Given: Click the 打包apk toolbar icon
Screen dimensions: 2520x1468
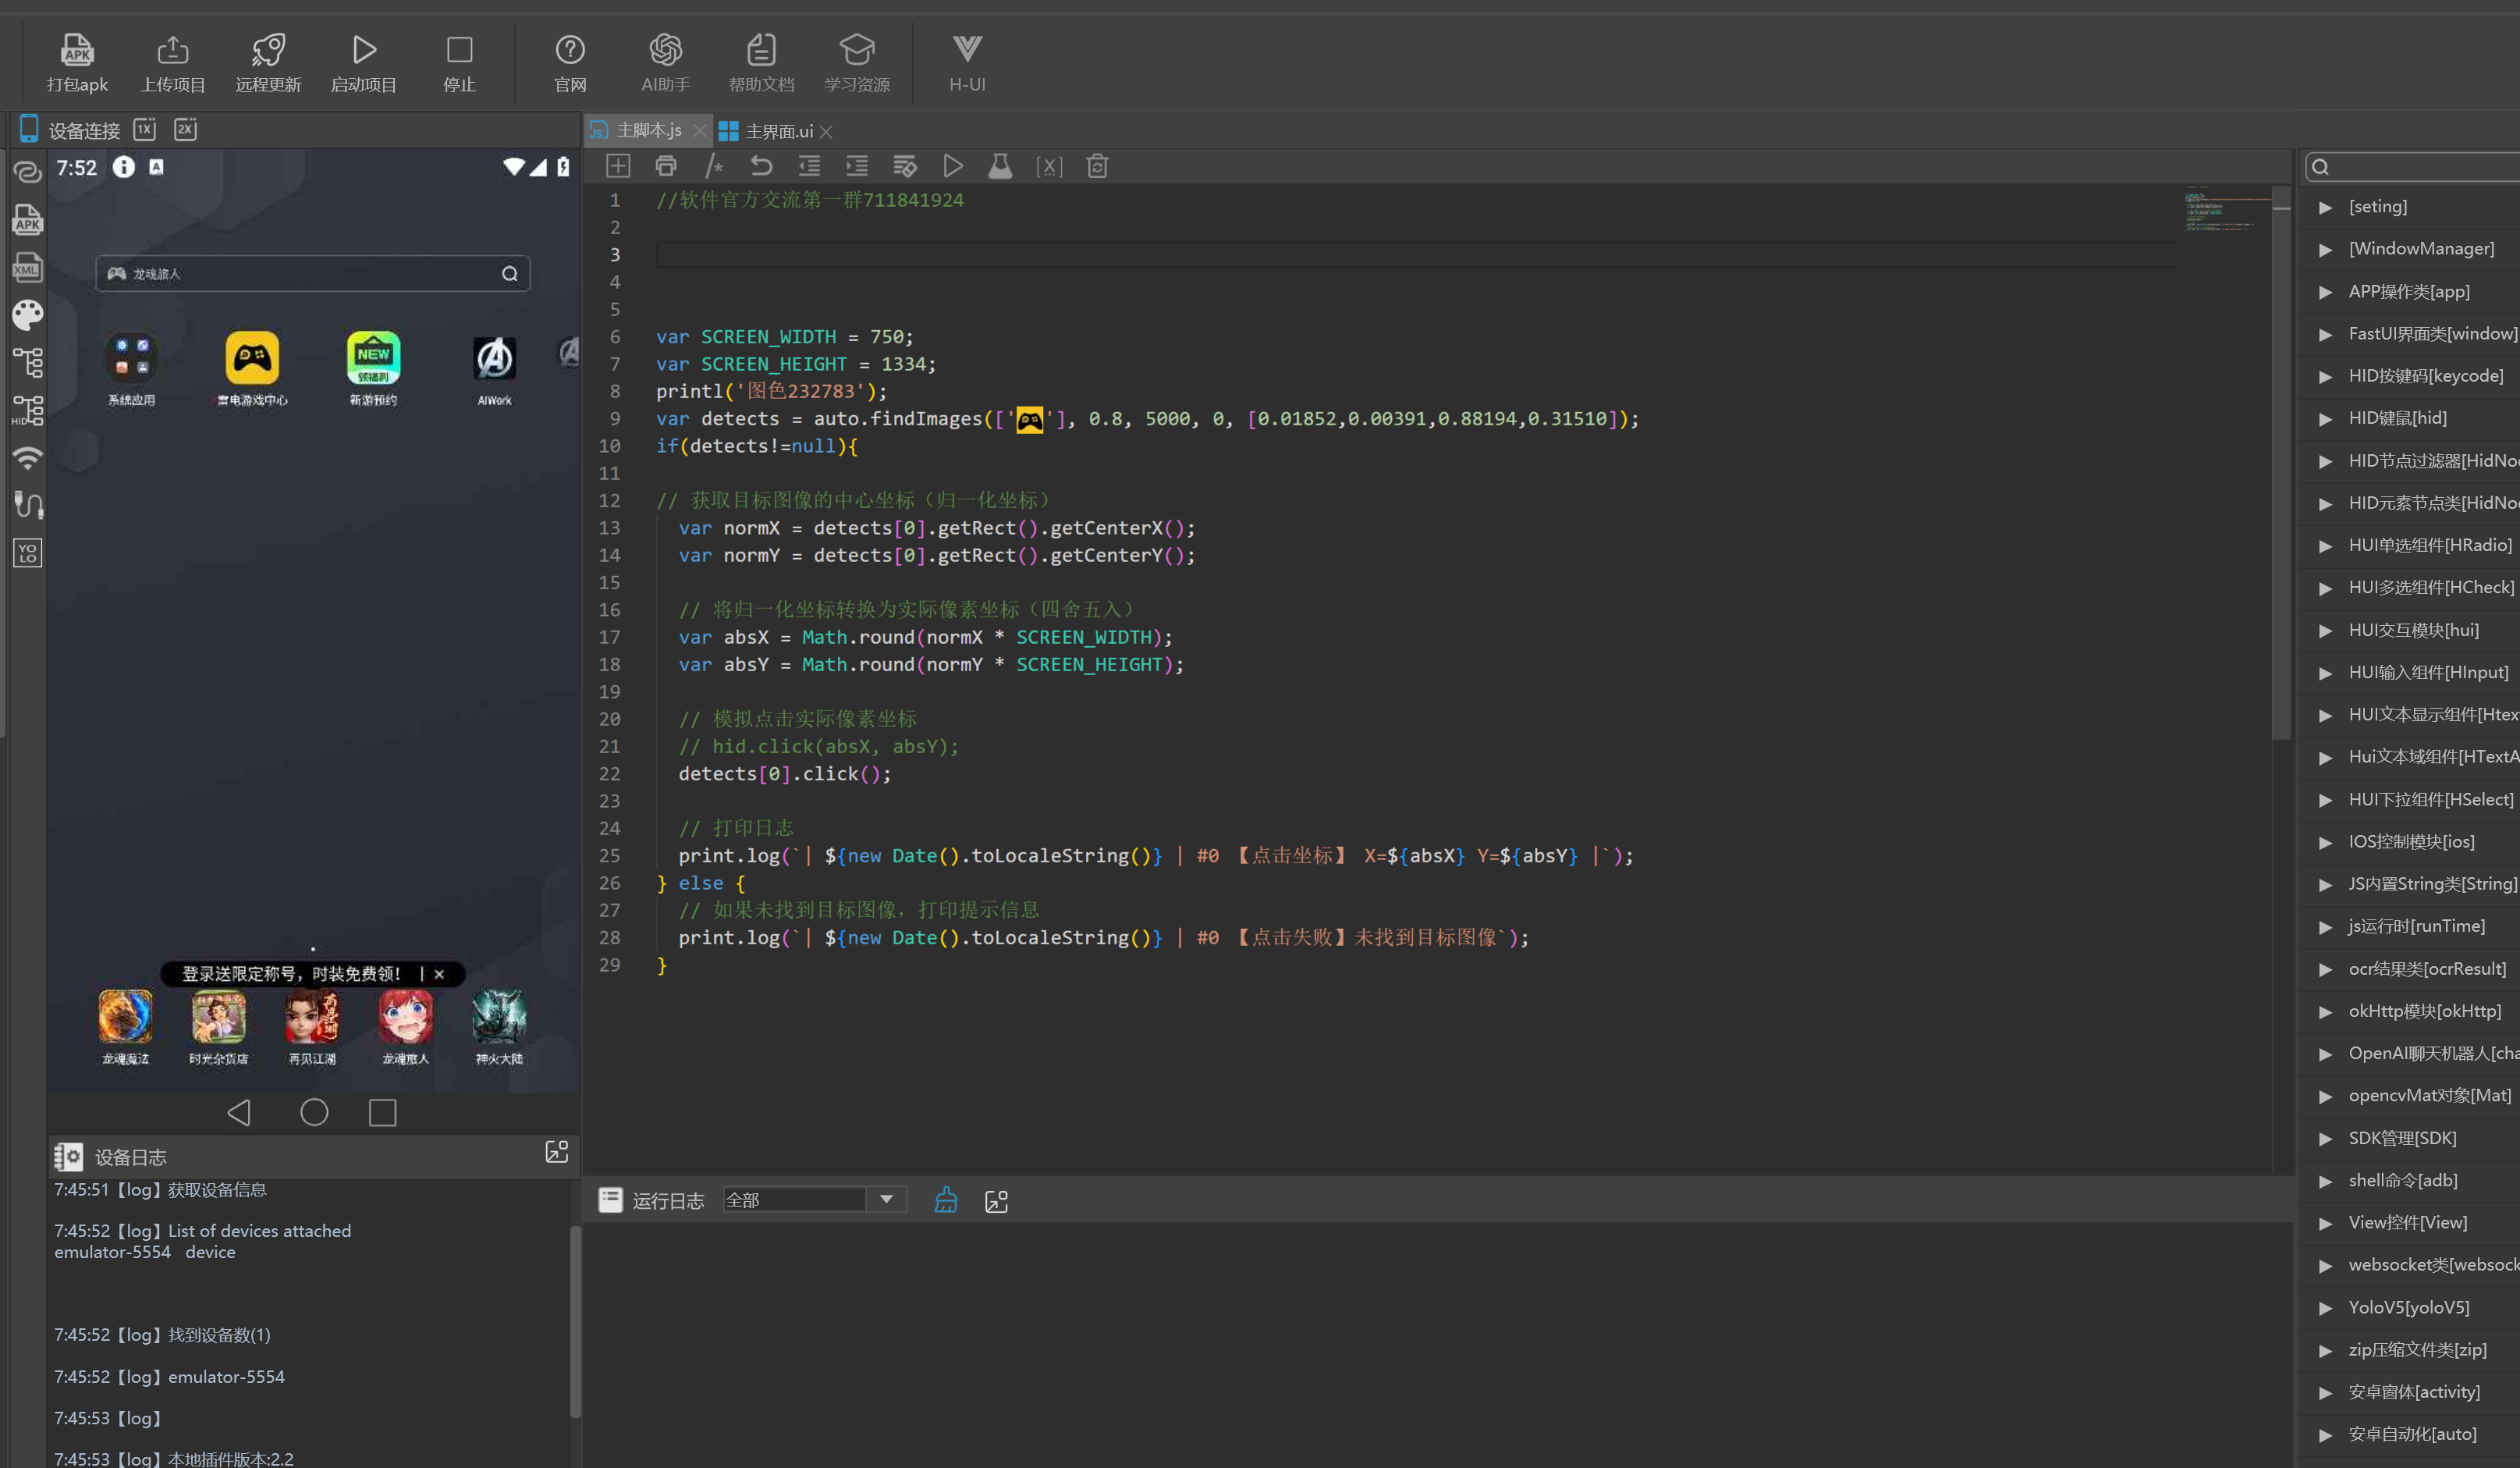Looking at the screenshot, I should pyautogui.click(x=77, y=49).
